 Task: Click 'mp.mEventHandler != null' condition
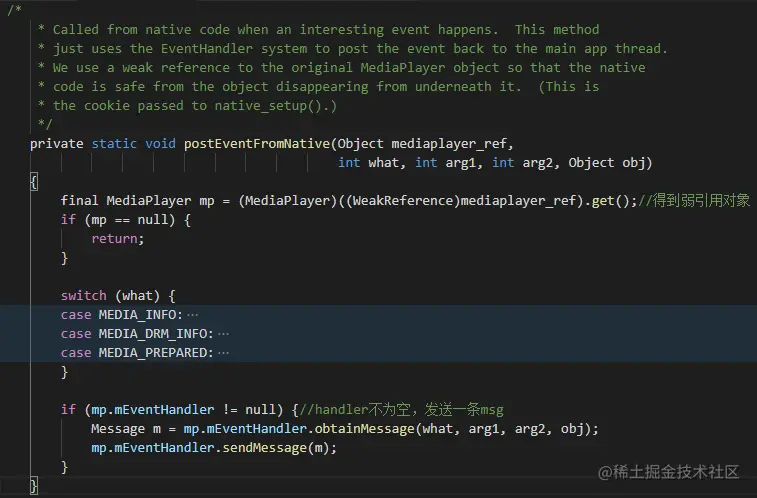pos(183,410)
